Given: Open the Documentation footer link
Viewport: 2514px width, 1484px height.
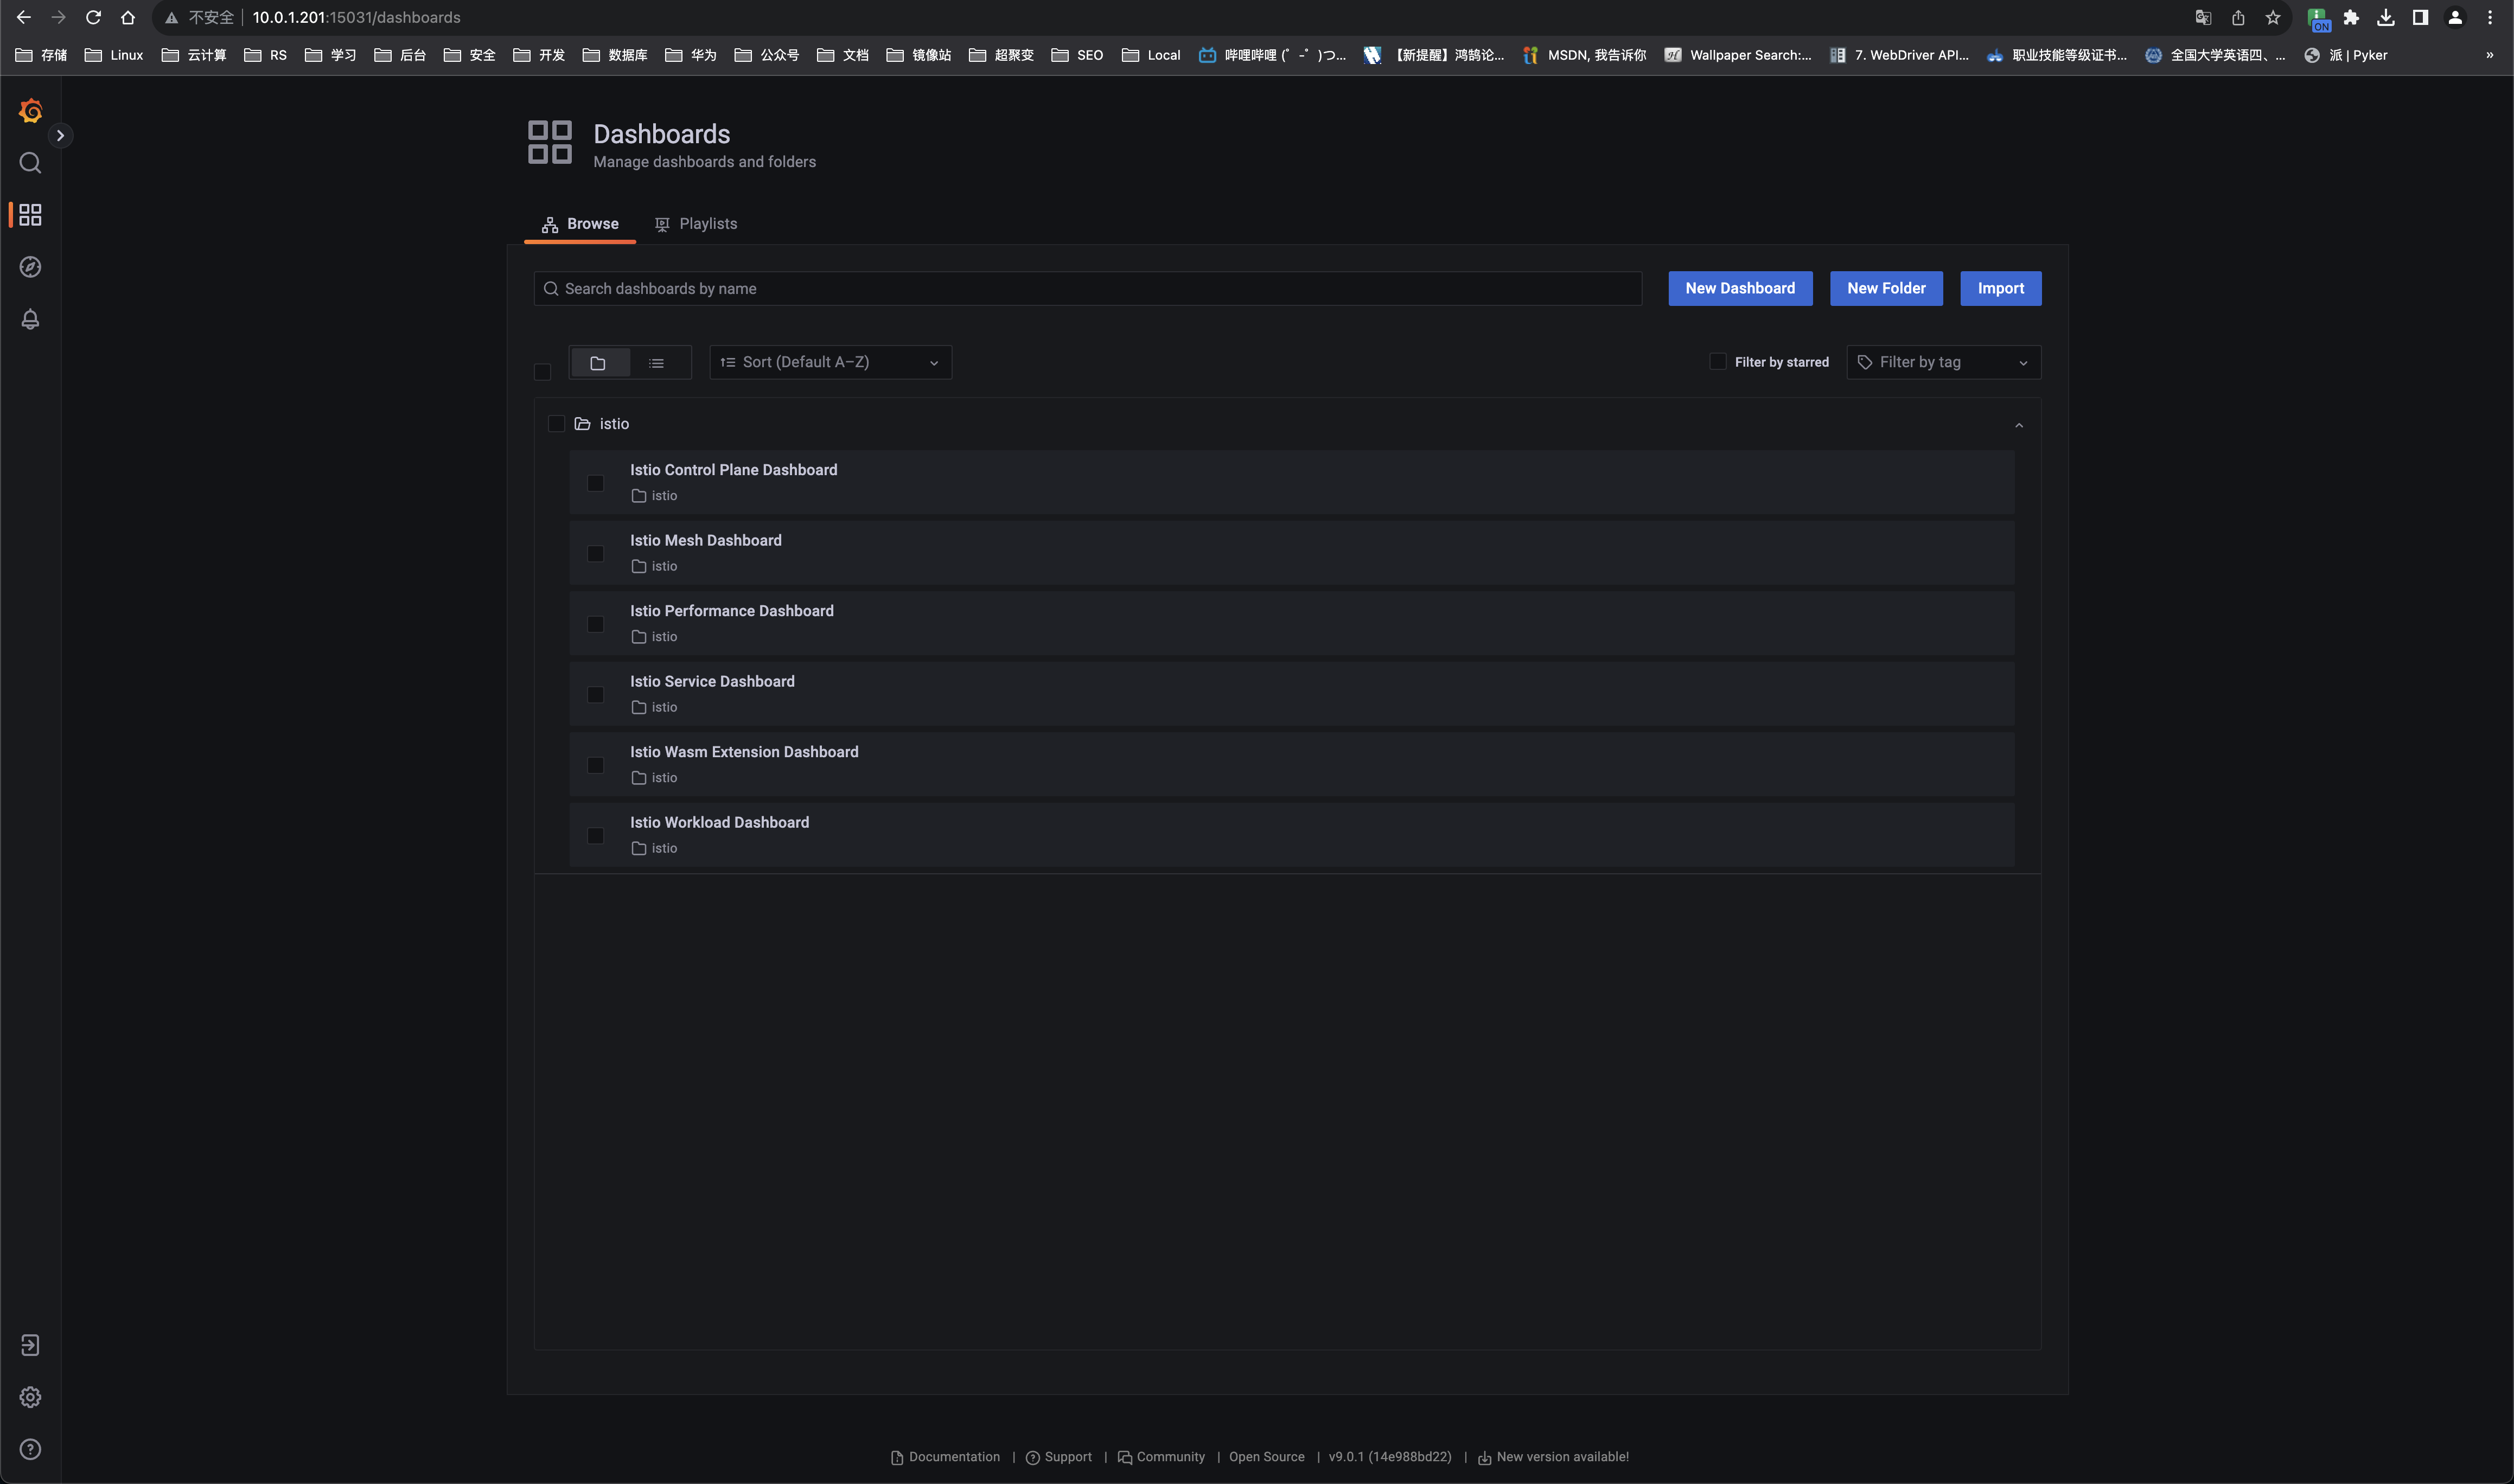Looking at the screenshot, I should (x=945, y=1457).
